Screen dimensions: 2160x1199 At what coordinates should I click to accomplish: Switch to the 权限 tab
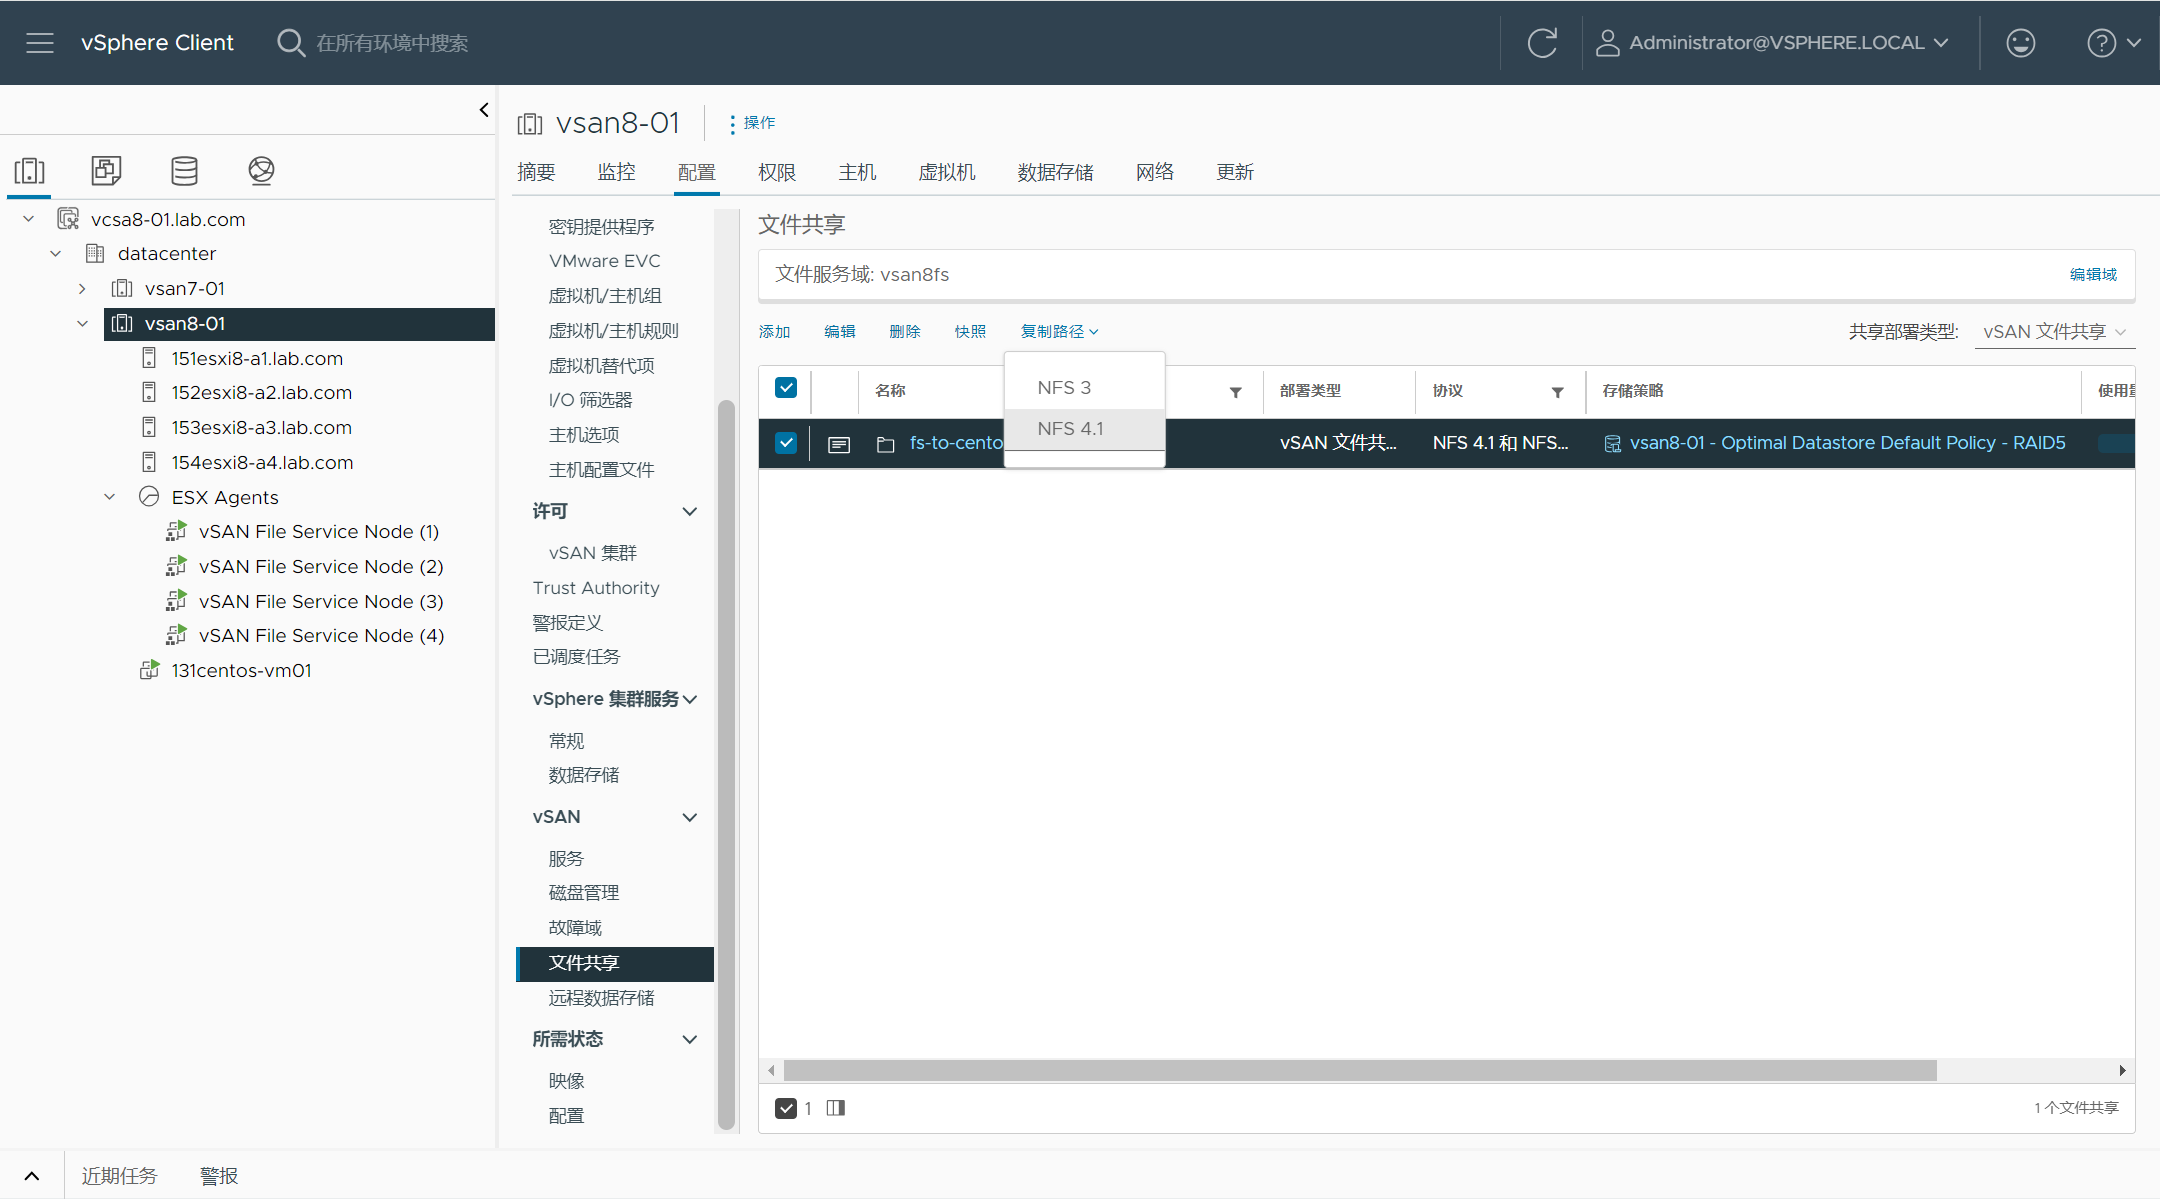pos(777,173)
